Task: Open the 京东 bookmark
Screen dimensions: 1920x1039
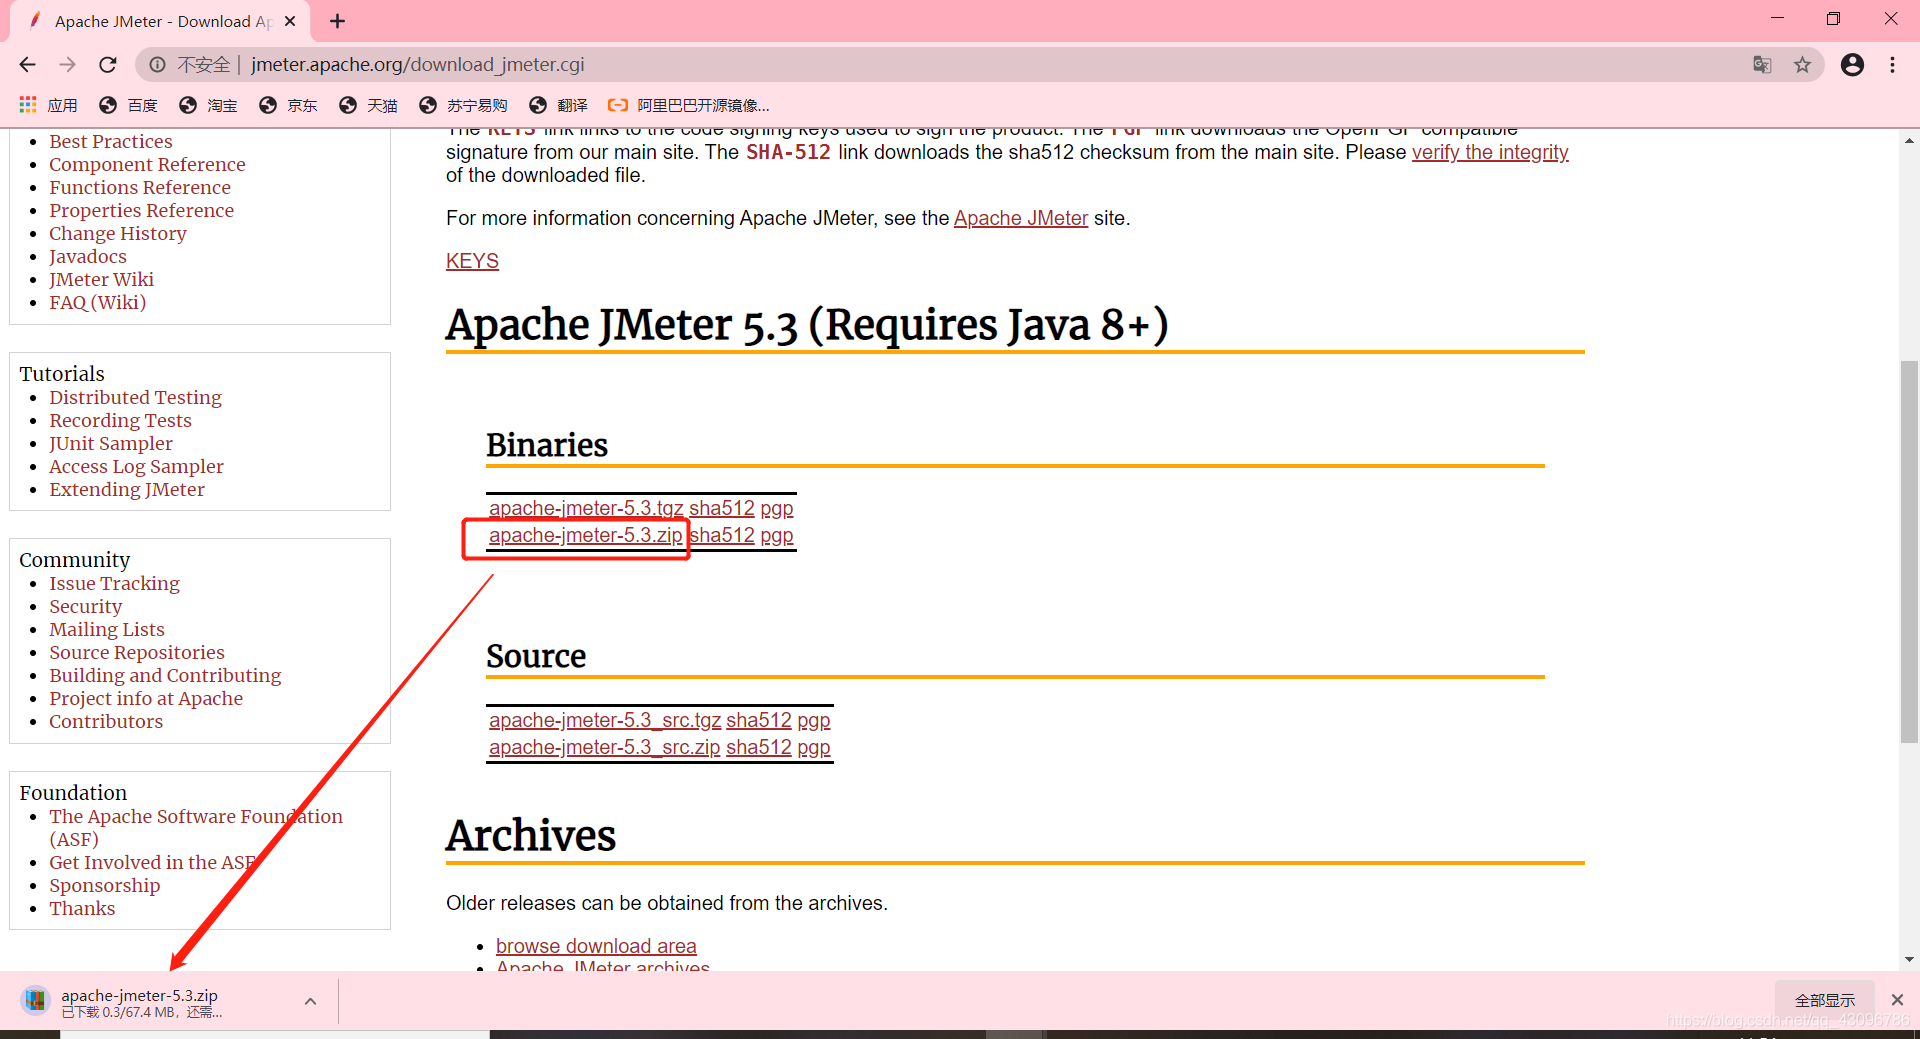Action: point(288,105)
